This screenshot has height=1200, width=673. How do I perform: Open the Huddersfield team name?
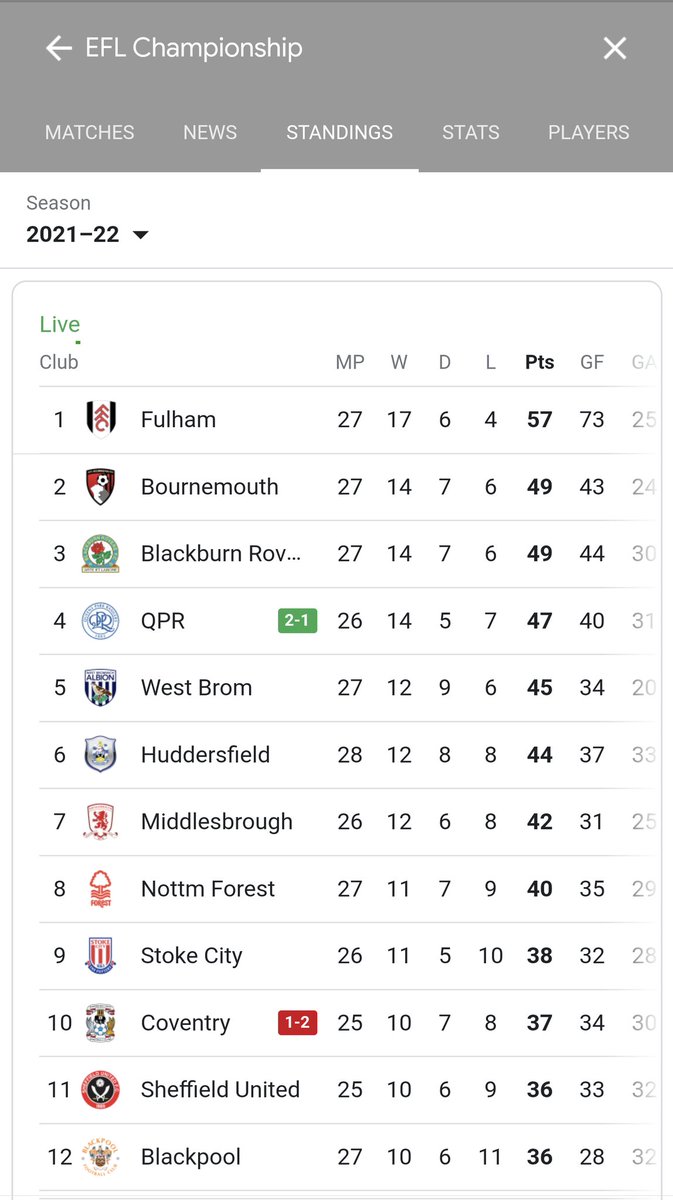[x=205, y=755]
